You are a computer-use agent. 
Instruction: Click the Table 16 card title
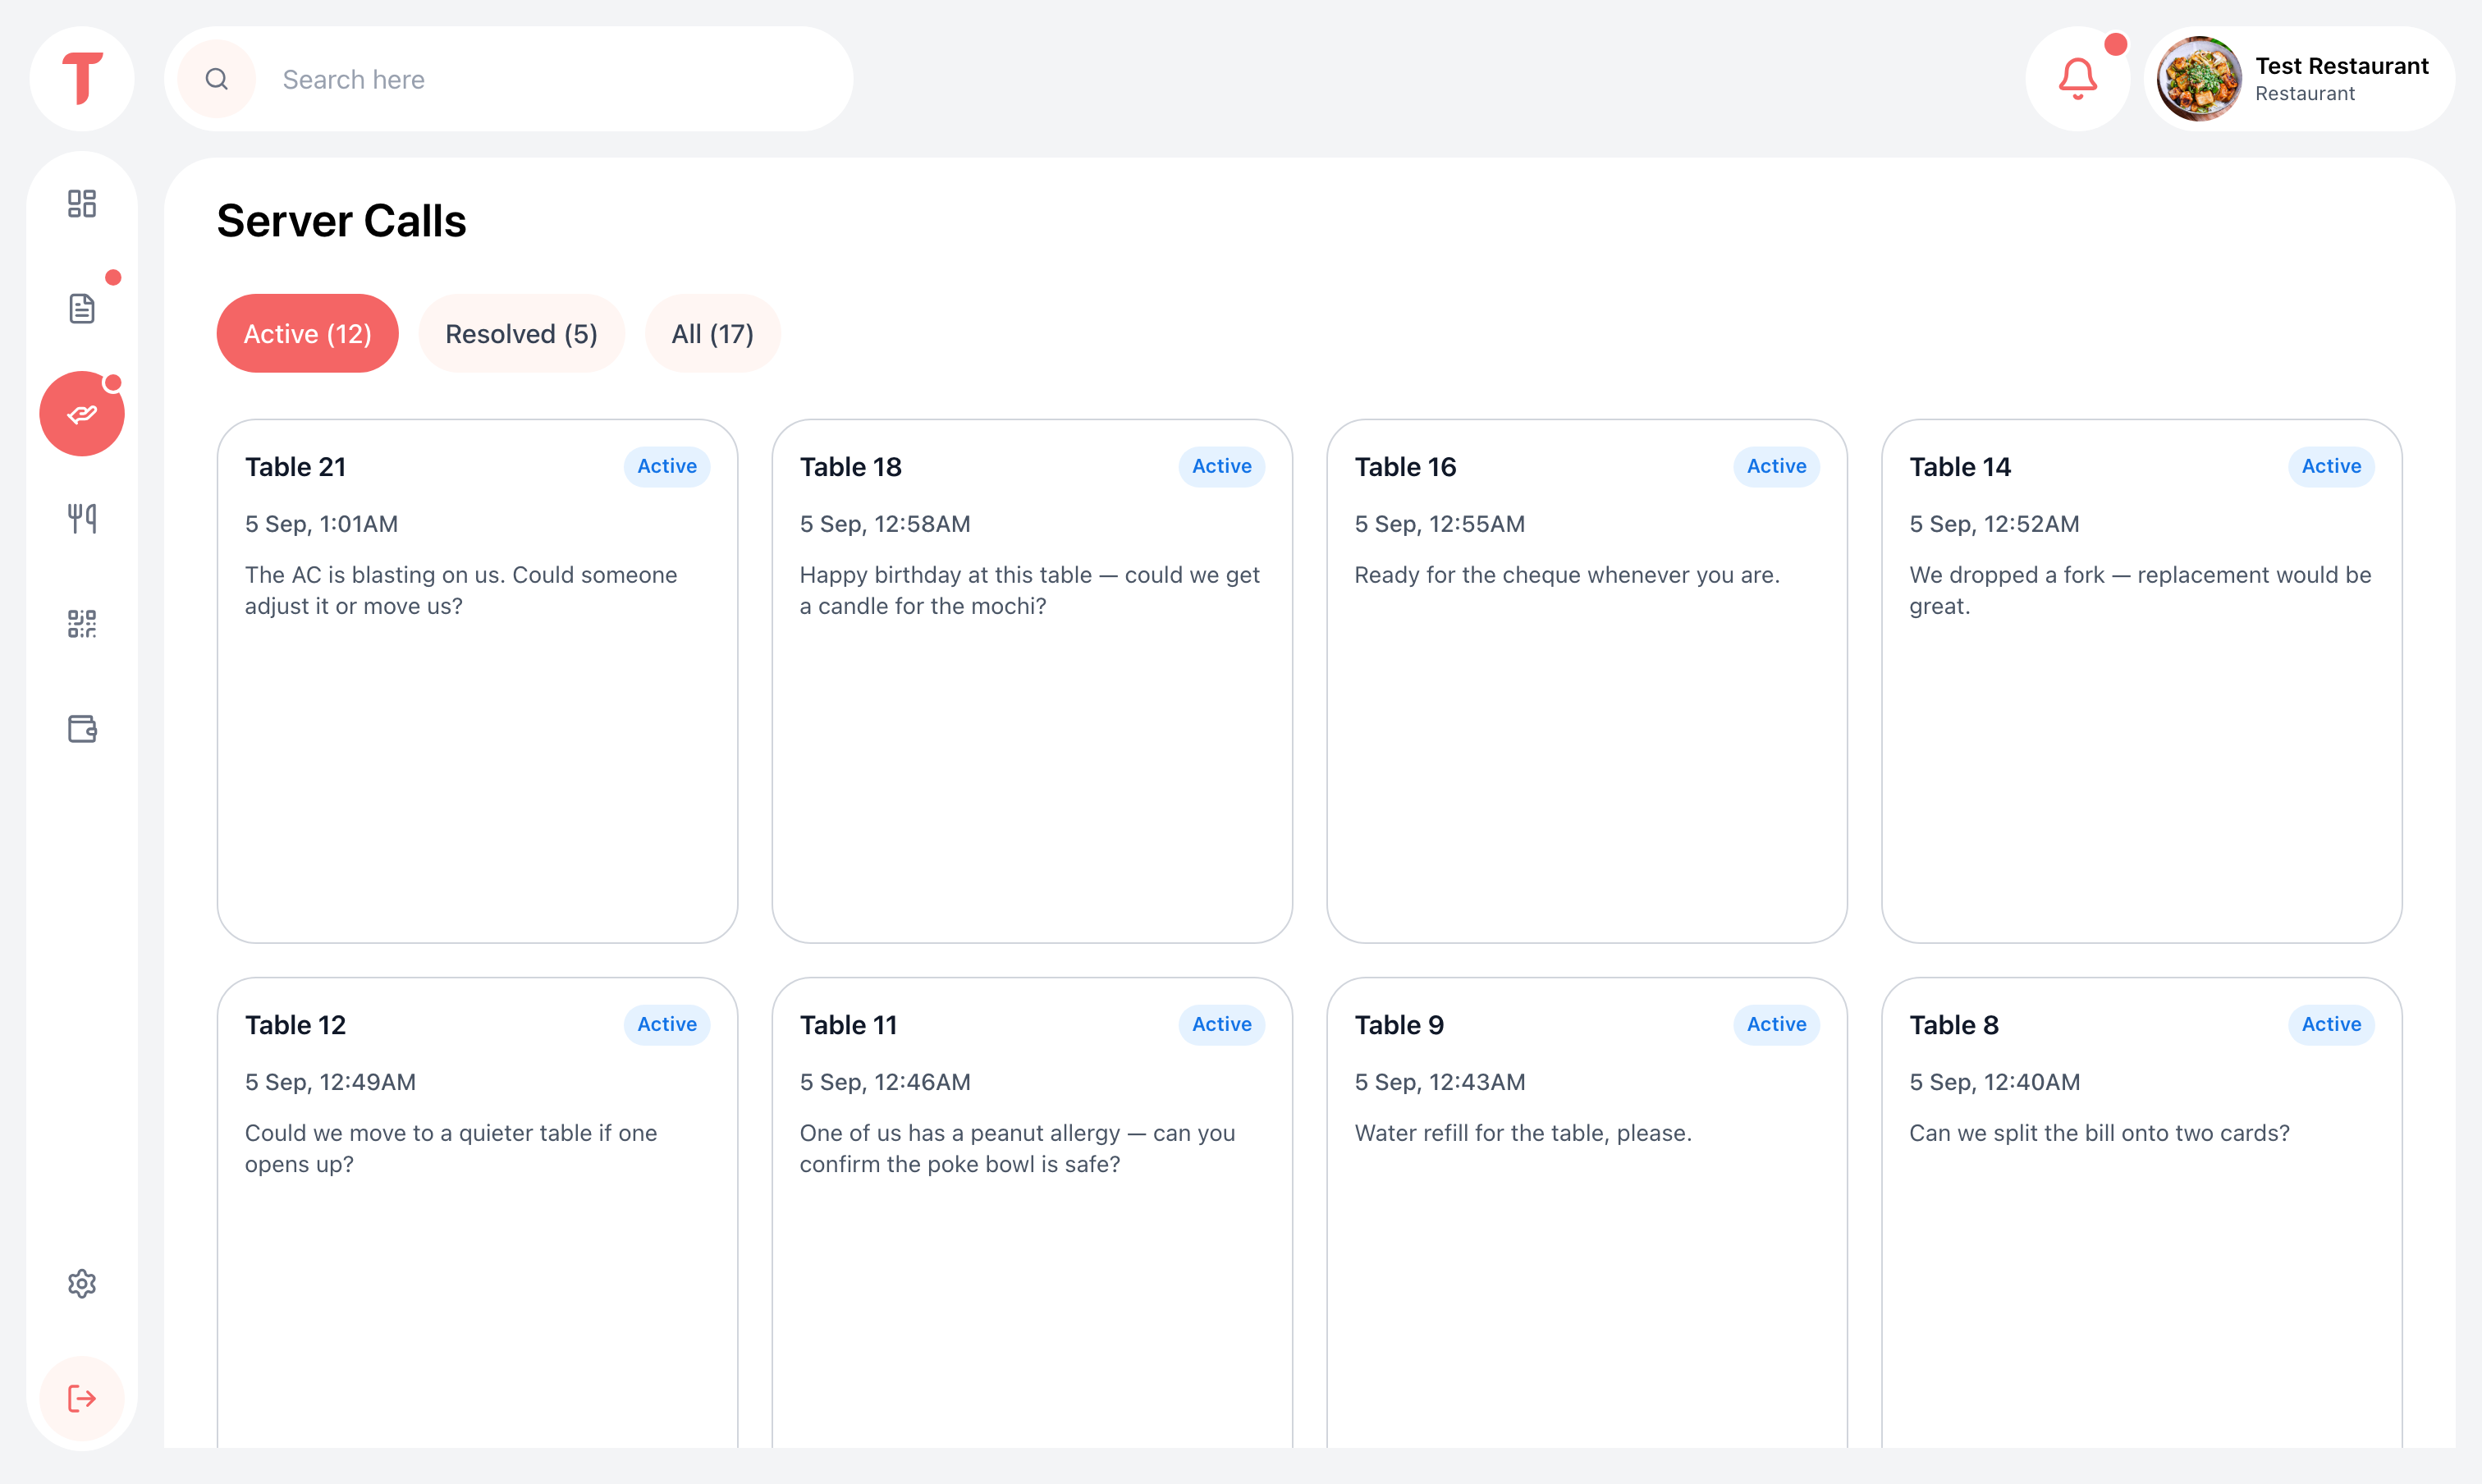point(1406,467)
